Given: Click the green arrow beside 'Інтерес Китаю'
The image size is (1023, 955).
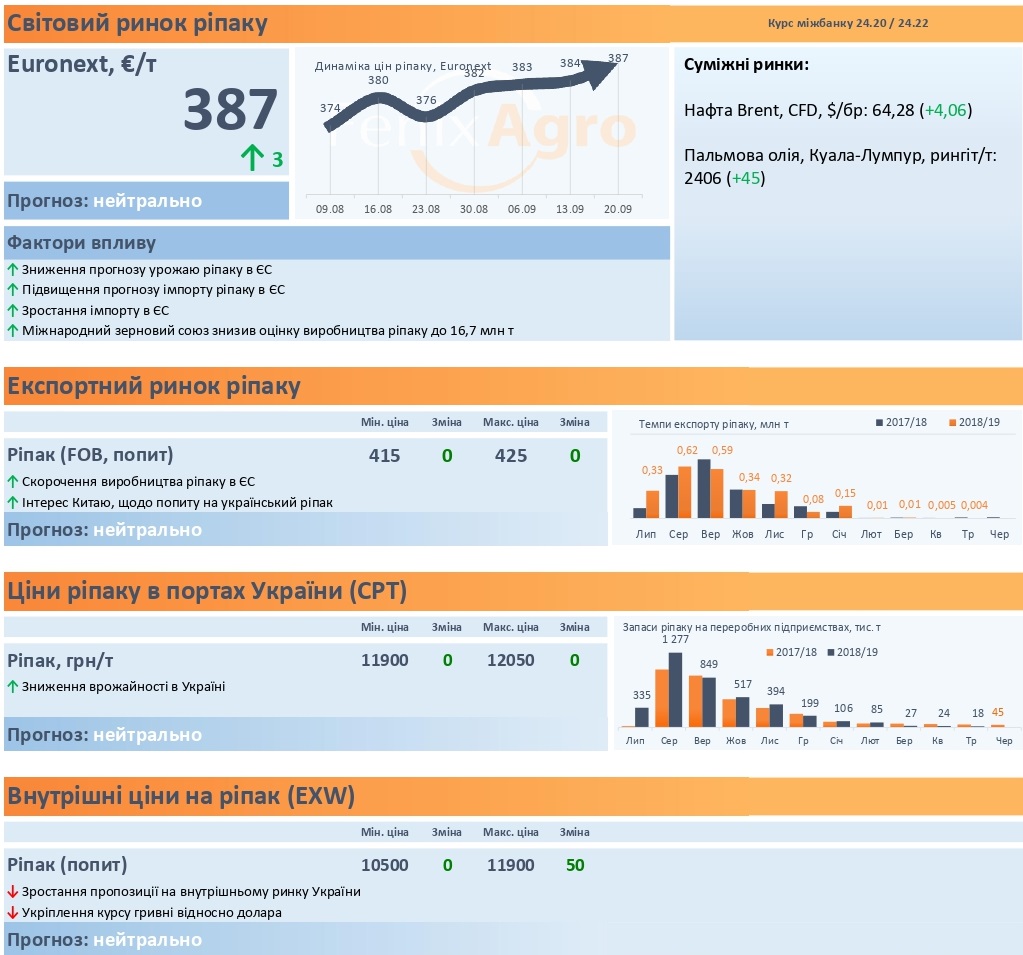Looking at the screenshot, I should [x=12, y=502].
